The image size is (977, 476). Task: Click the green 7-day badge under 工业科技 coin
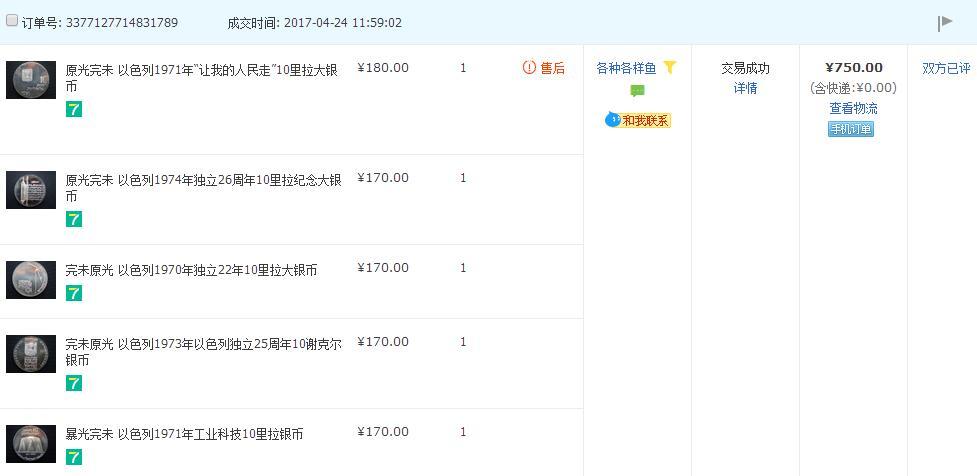[x=74, y=457]
